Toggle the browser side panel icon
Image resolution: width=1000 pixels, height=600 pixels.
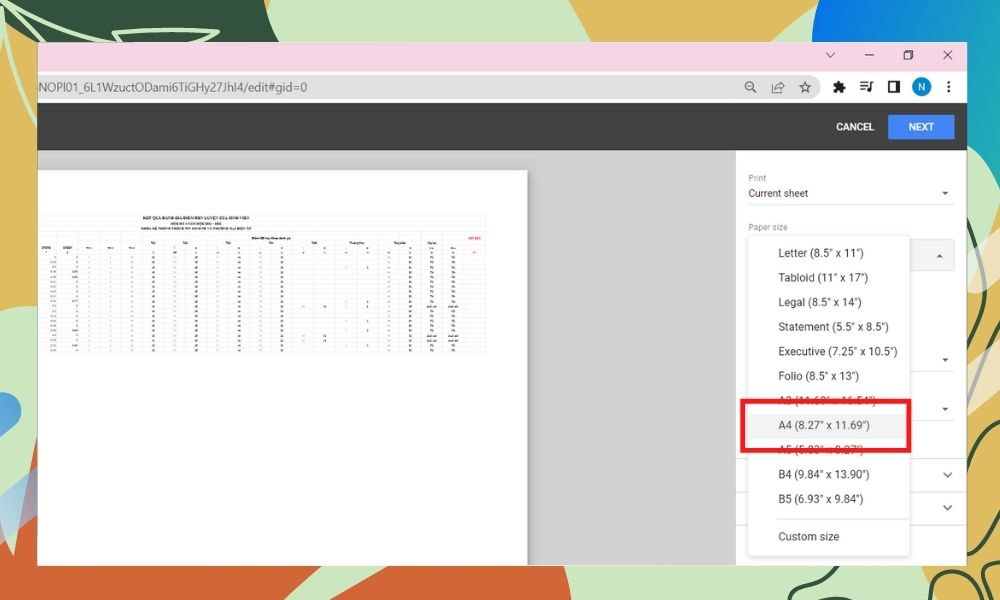click(x=894, y=87)
